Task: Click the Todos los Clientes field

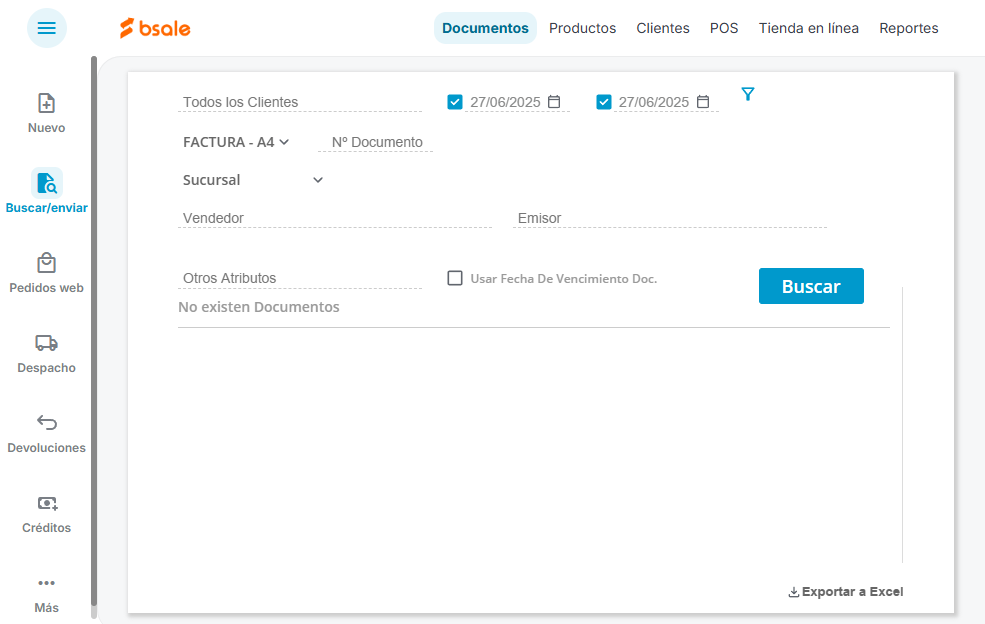Action: tap(300, 102)
